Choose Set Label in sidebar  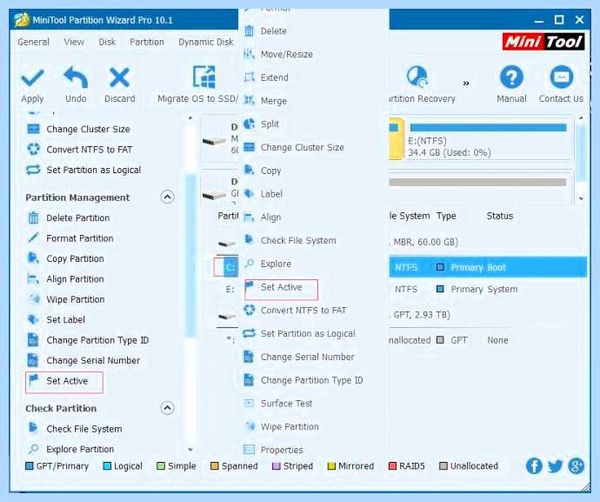(56, 319)
